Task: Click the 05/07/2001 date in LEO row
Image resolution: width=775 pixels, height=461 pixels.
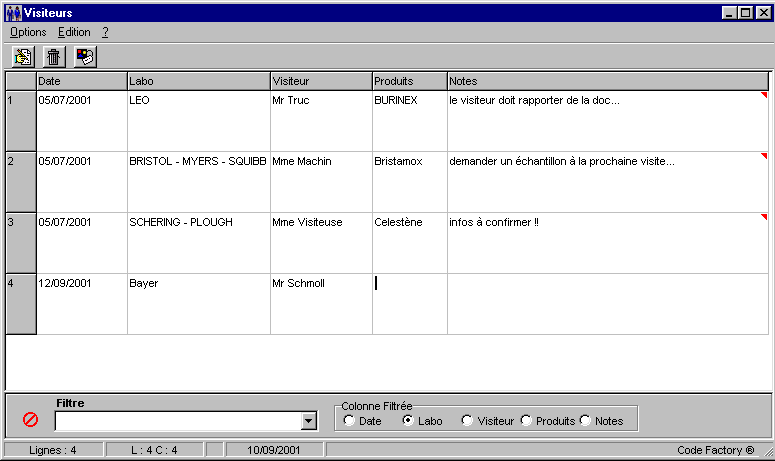Action: (82, 121)
